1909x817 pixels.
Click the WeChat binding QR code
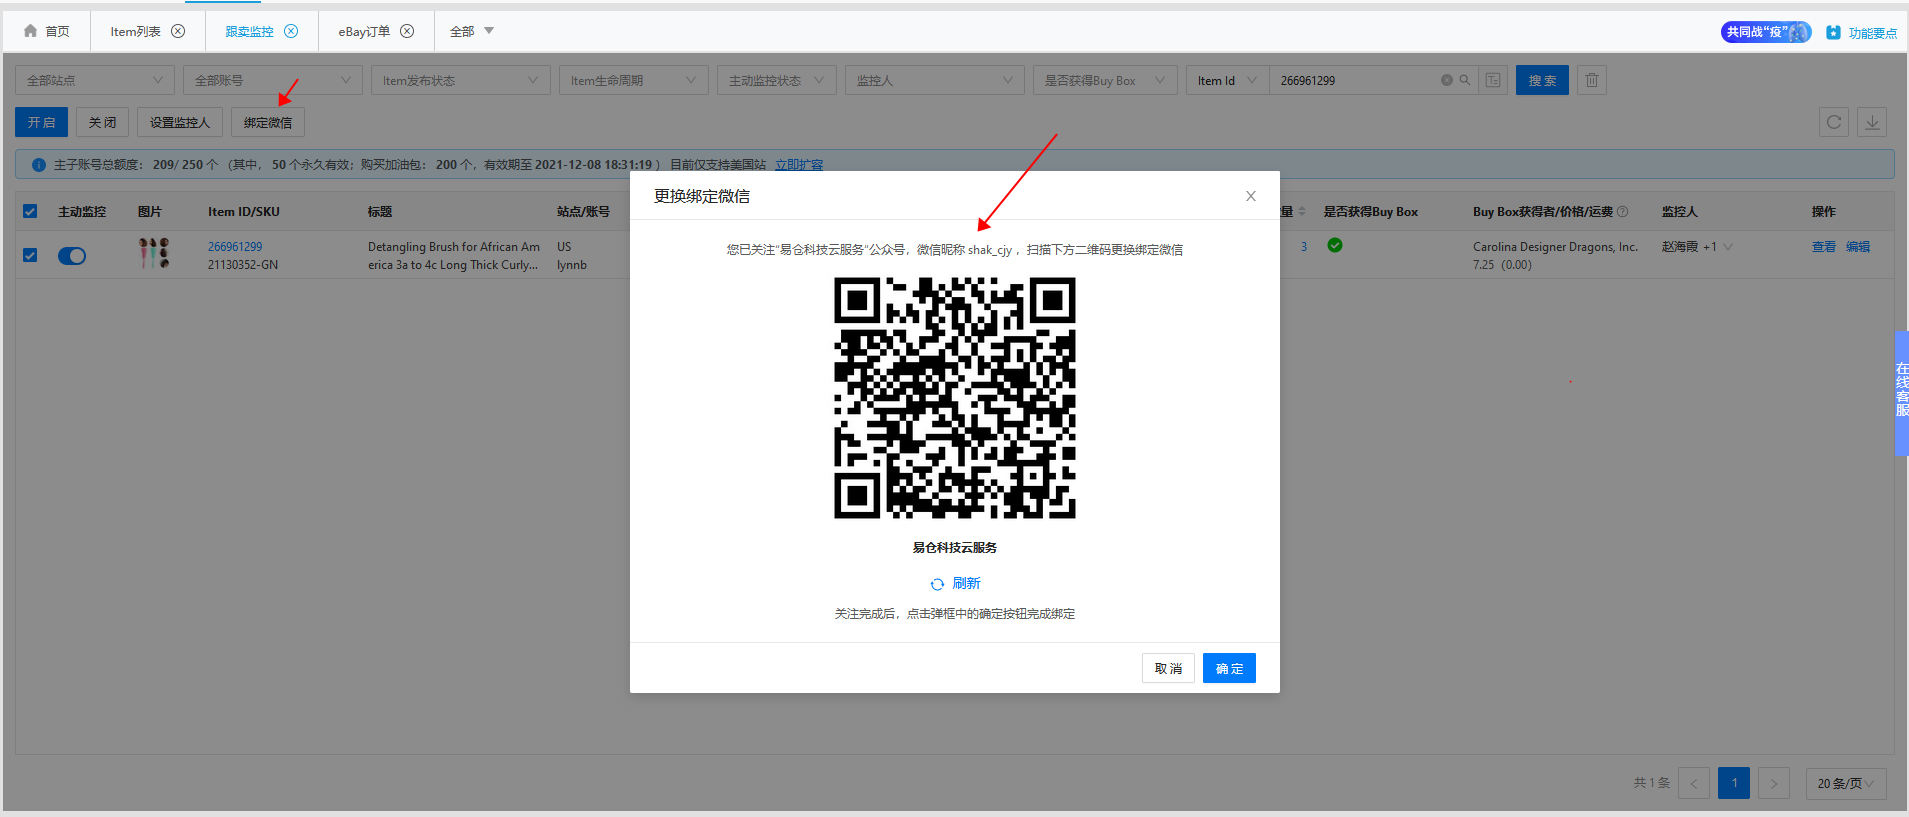click(x=955, y=398)
